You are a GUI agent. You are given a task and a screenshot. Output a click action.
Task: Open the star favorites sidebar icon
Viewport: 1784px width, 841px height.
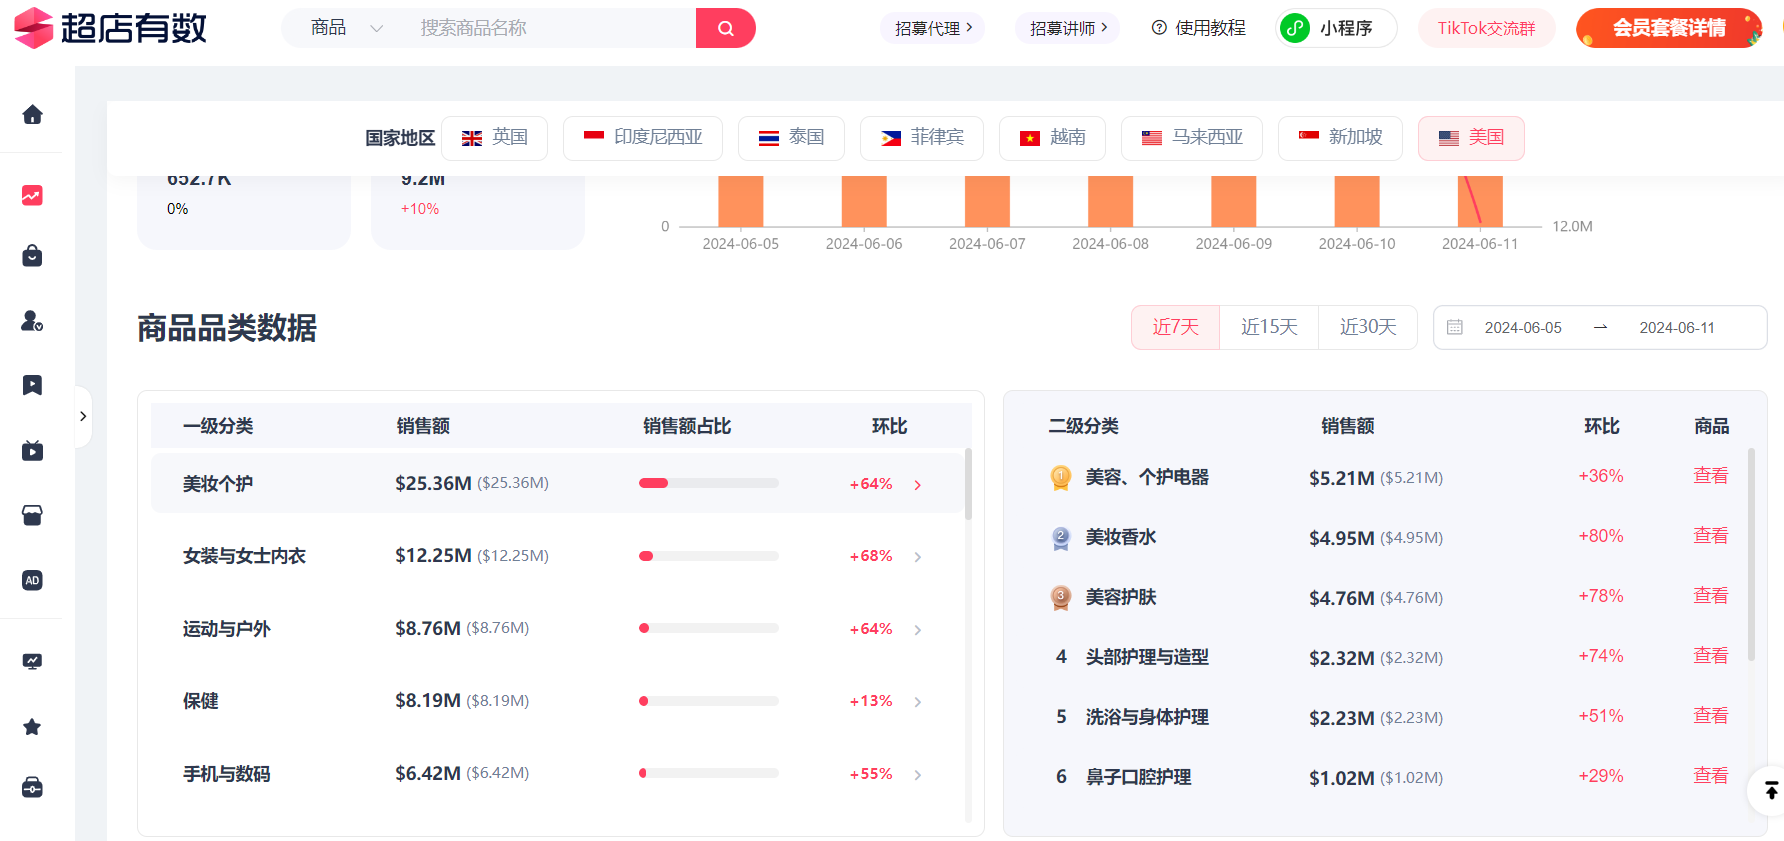click(x=32, y=727)
